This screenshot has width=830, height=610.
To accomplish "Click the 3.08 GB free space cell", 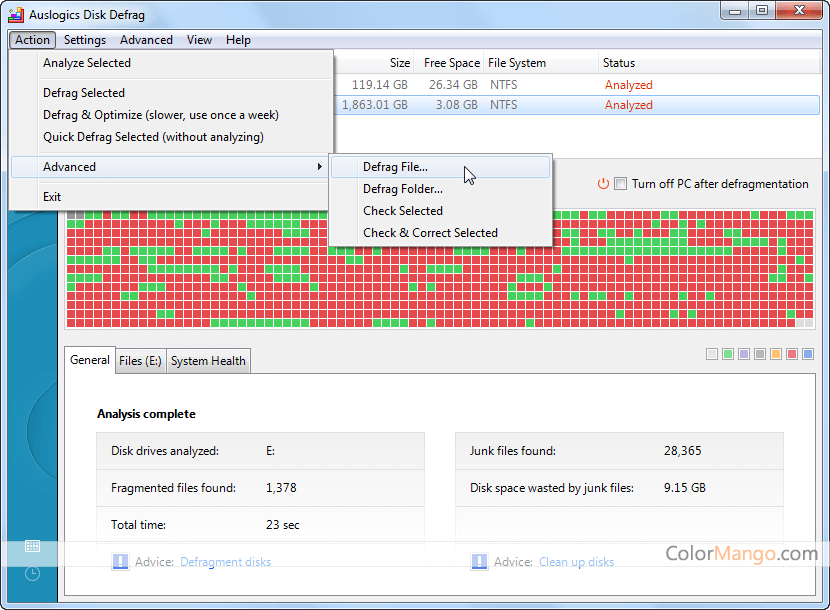I will 456,105.
